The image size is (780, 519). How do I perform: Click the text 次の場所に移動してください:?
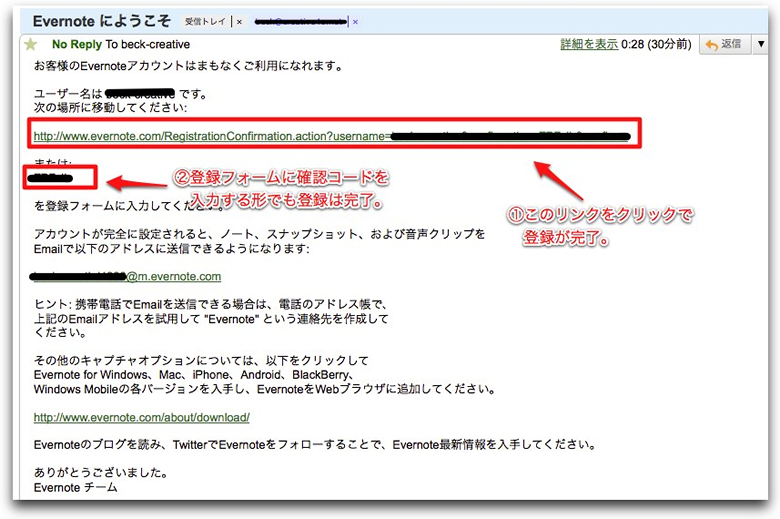coord(110,107)
